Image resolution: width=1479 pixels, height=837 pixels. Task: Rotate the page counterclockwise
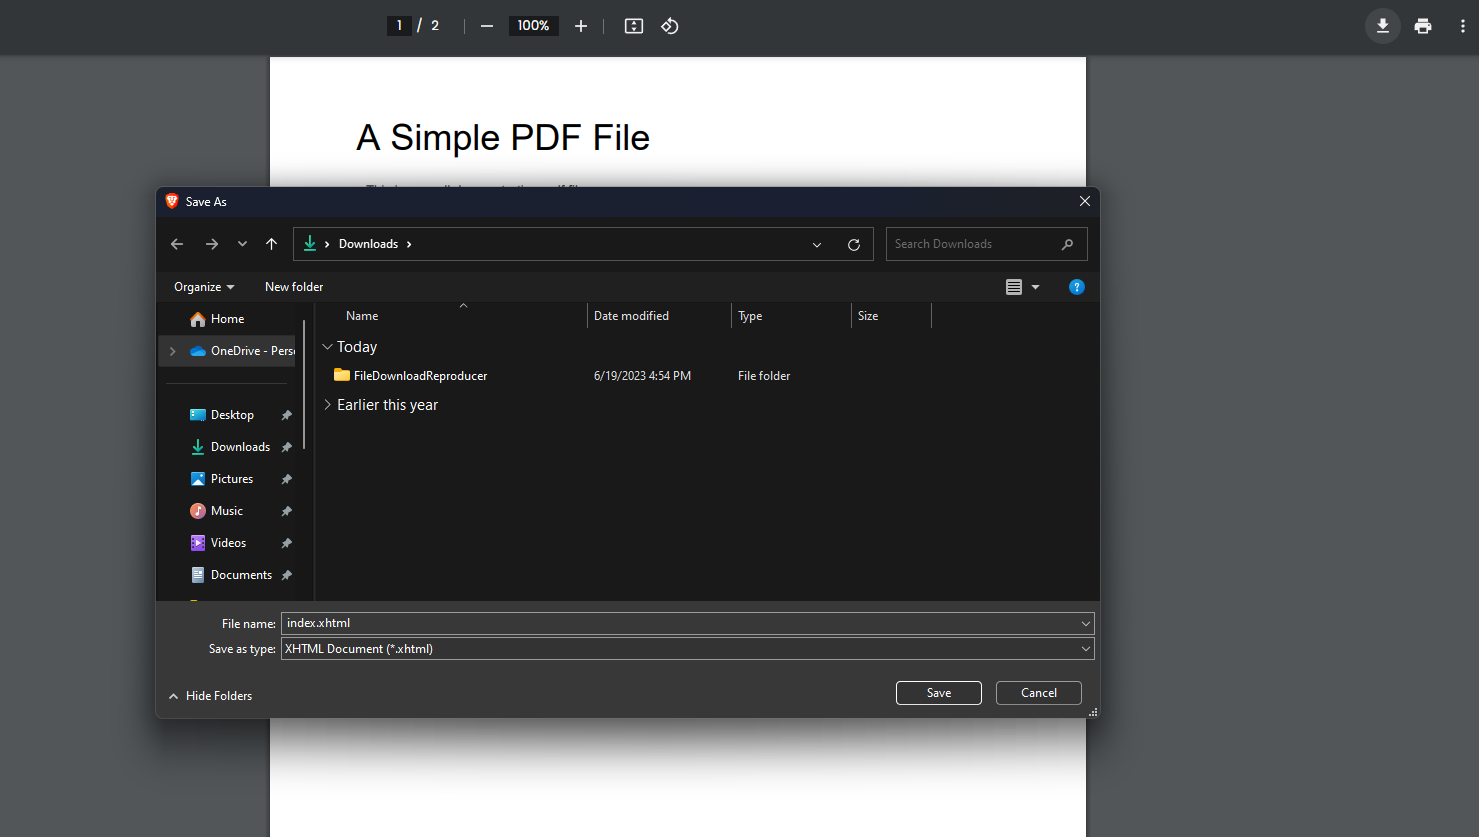pyautogui.click(x=669, y=26)
